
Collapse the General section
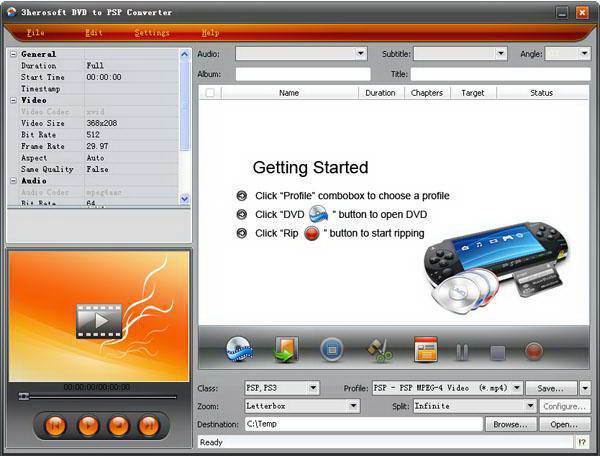click(13, 54)
